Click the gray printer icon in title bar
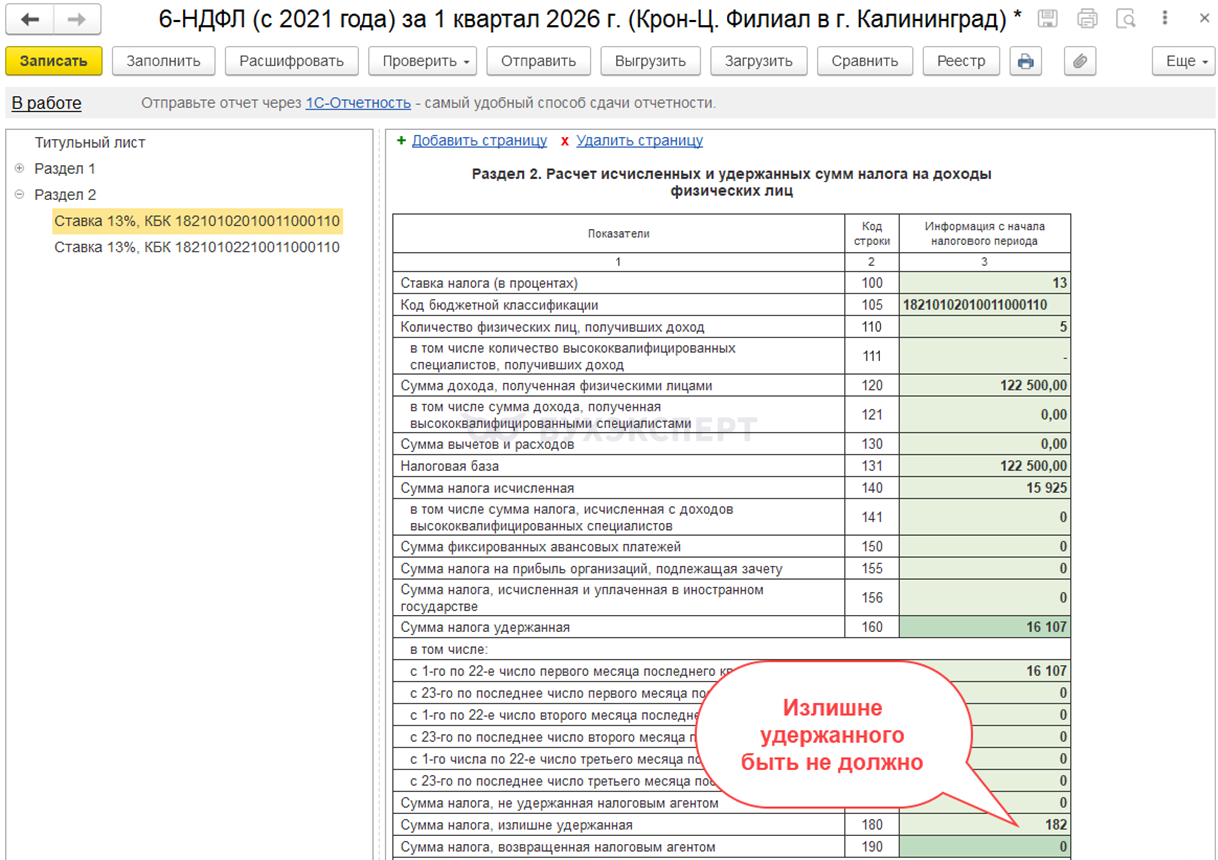The height and width of the screenshot is (860, 1218). pyautogui.click(x=1087, y=19)
